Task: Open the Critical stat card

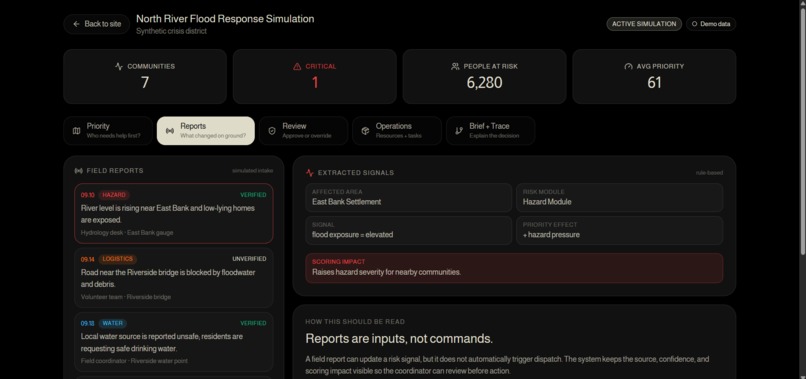Action: point(315,77)
